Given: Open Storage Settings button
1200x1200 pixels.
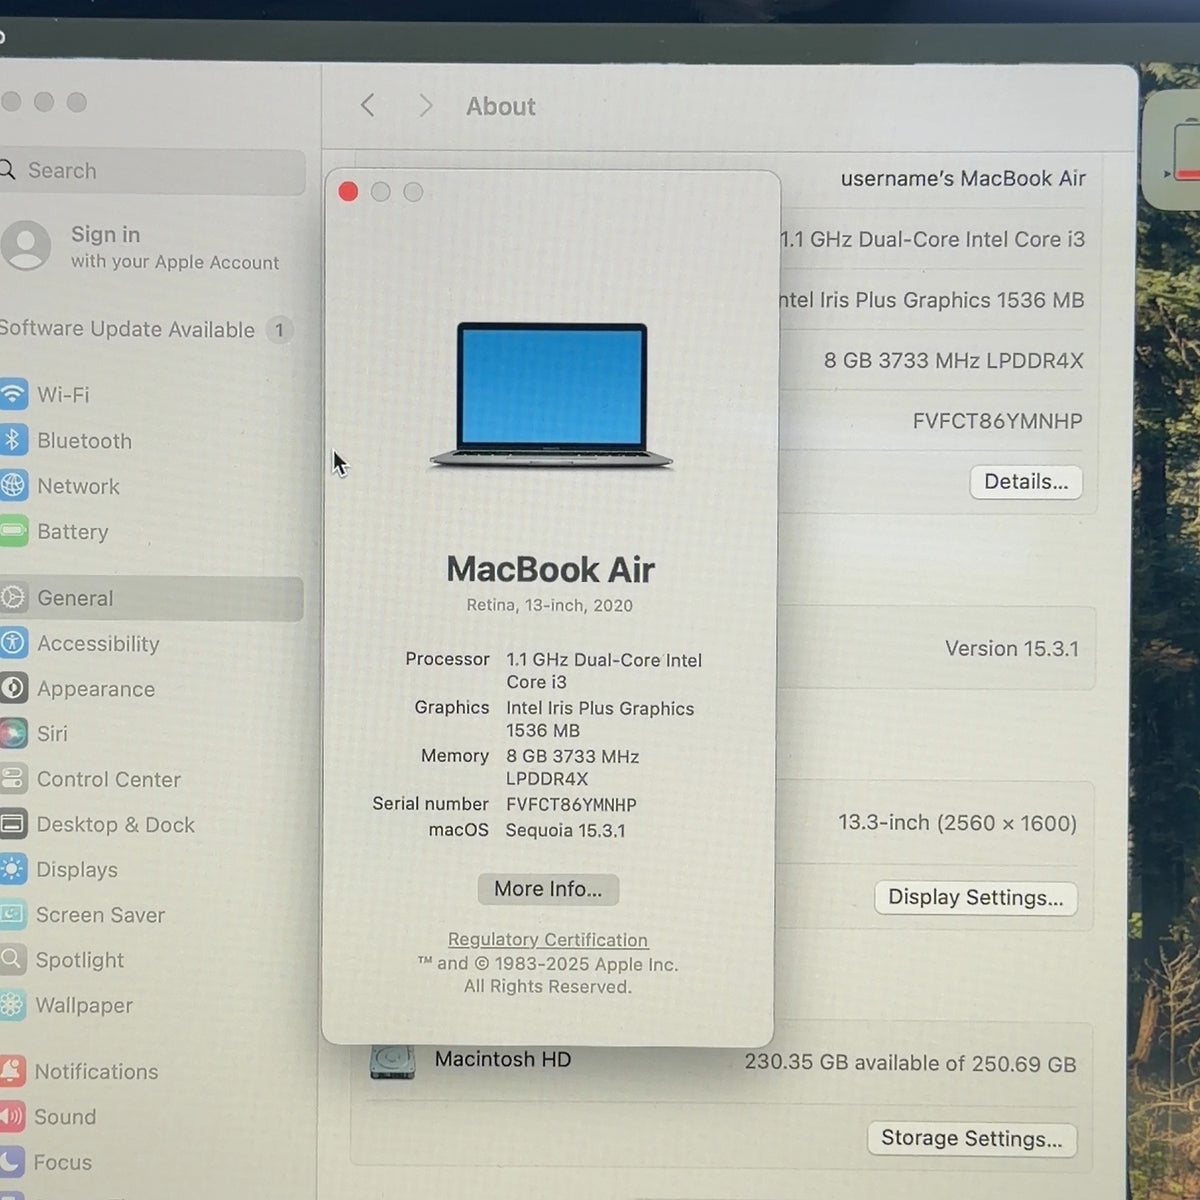Looking at the screenshot, I should tap(972, 1138).
